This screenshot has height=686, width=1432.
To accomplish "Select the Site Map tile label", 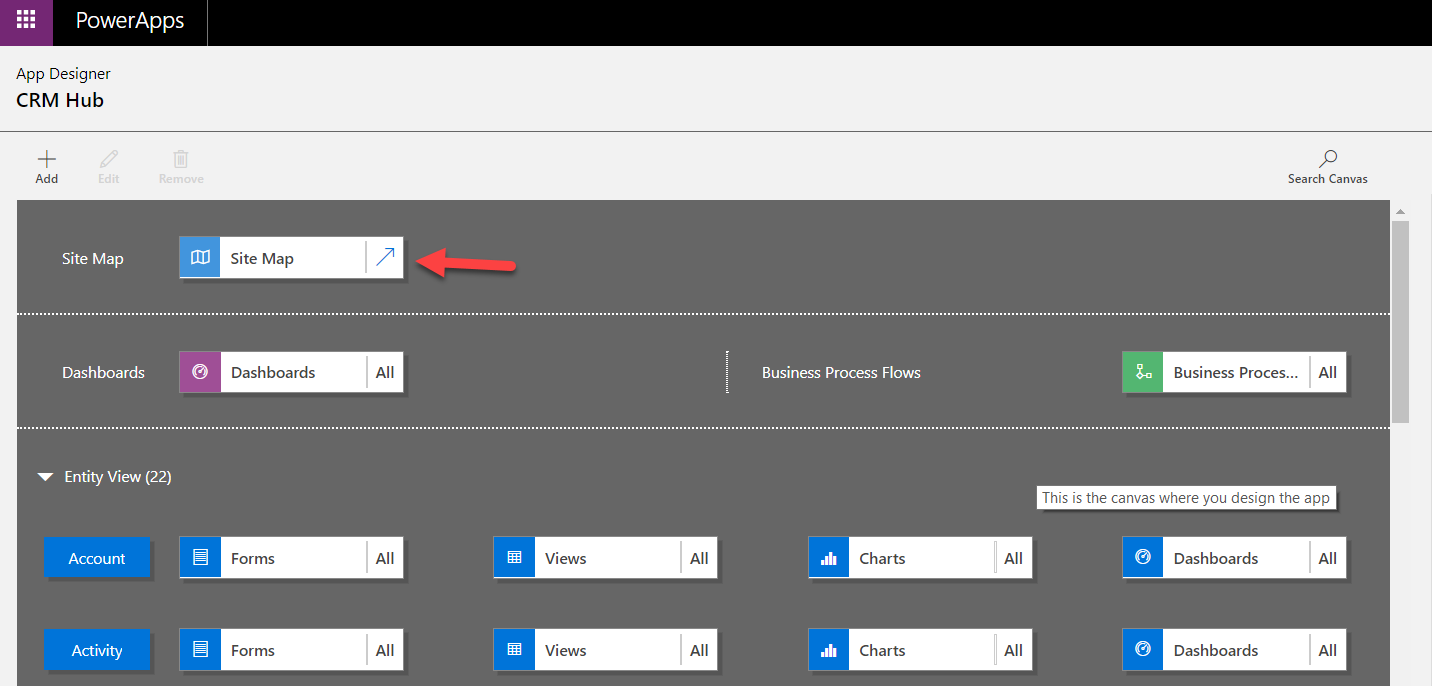I will click(262, 258).
